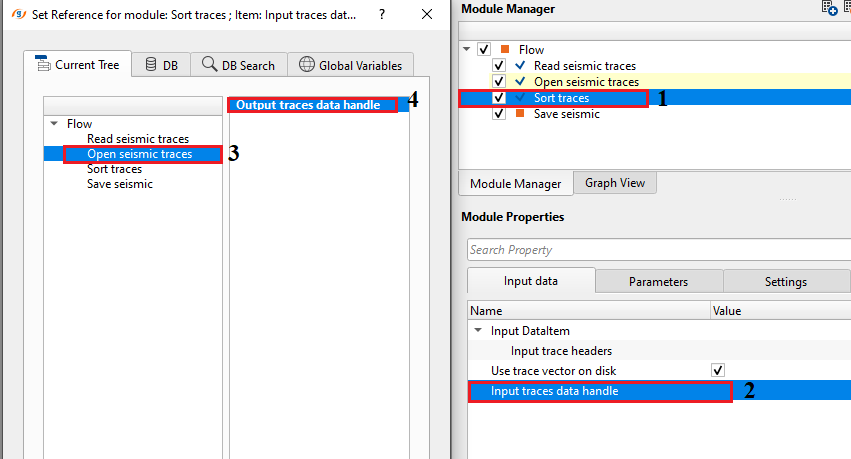Collapse the Flow node in the Current Tree
This screenshot has height=459, width=851.
click(x=53, y=124)
